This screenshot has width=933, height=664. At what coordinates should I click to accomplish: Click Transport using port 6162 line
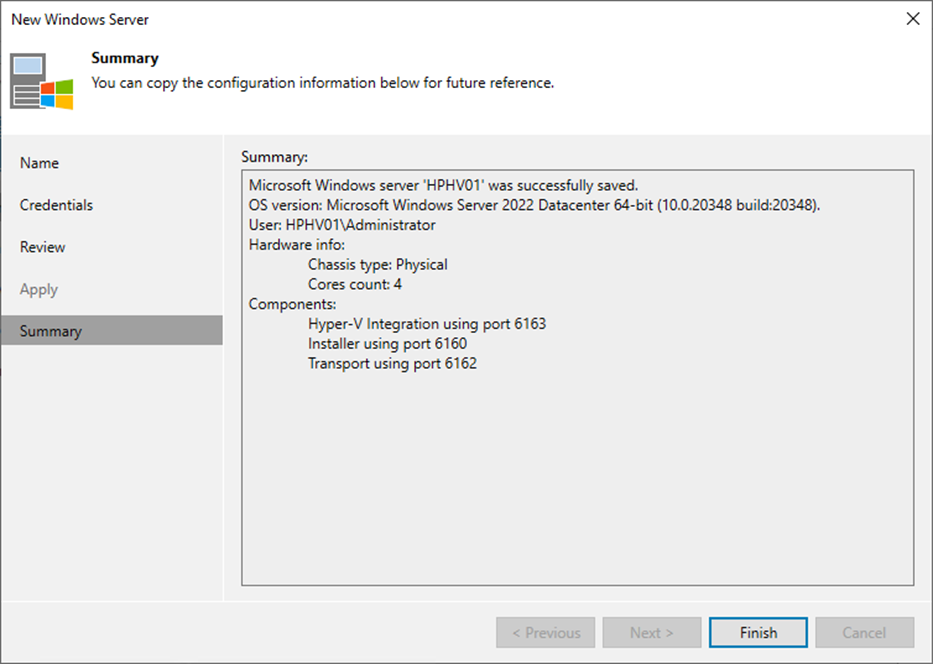pos(392,364)
